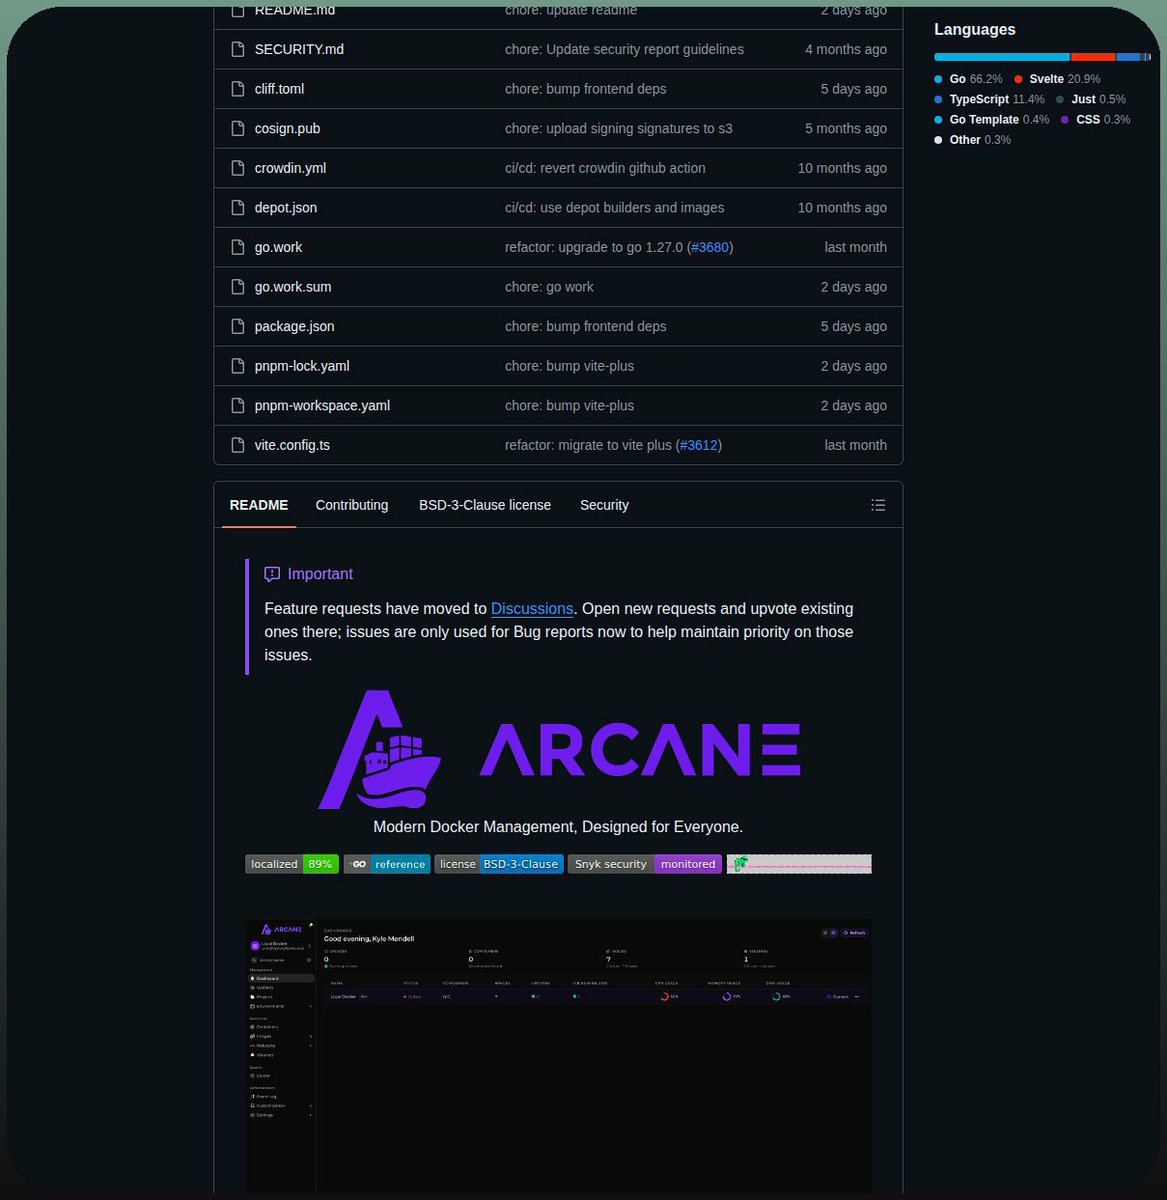
Task: Open depot.json file
Action: (x=286, y=208)
